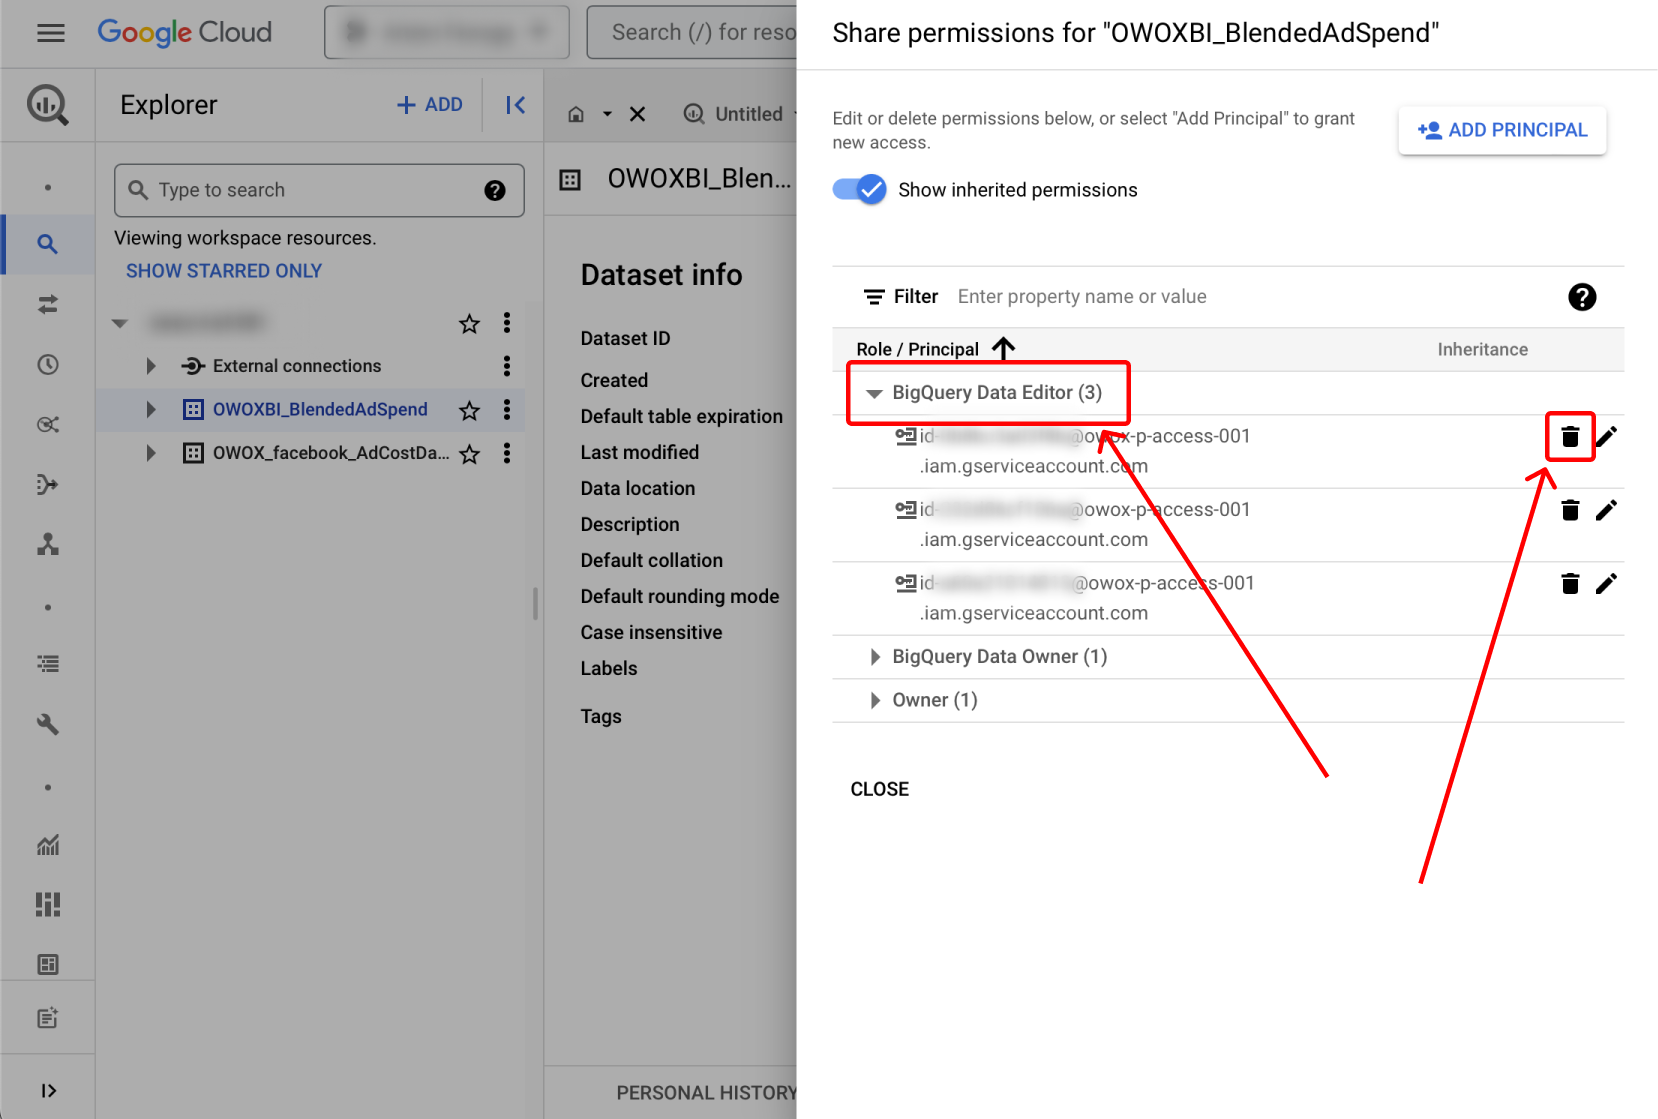Open the home tab dropdown arrow
The height and width of the screenshot is (1119, 1658).
point(606,114)
